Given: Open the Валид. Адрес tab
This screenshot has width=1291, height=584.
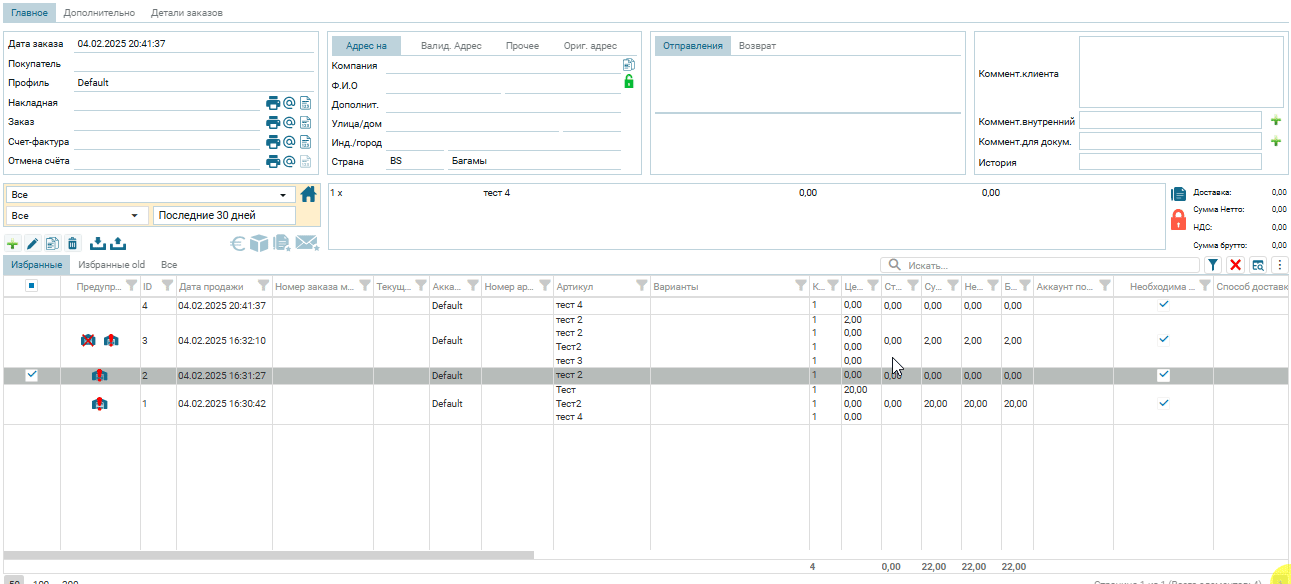Looking at the screenshot, I should (x=451, y=46).
